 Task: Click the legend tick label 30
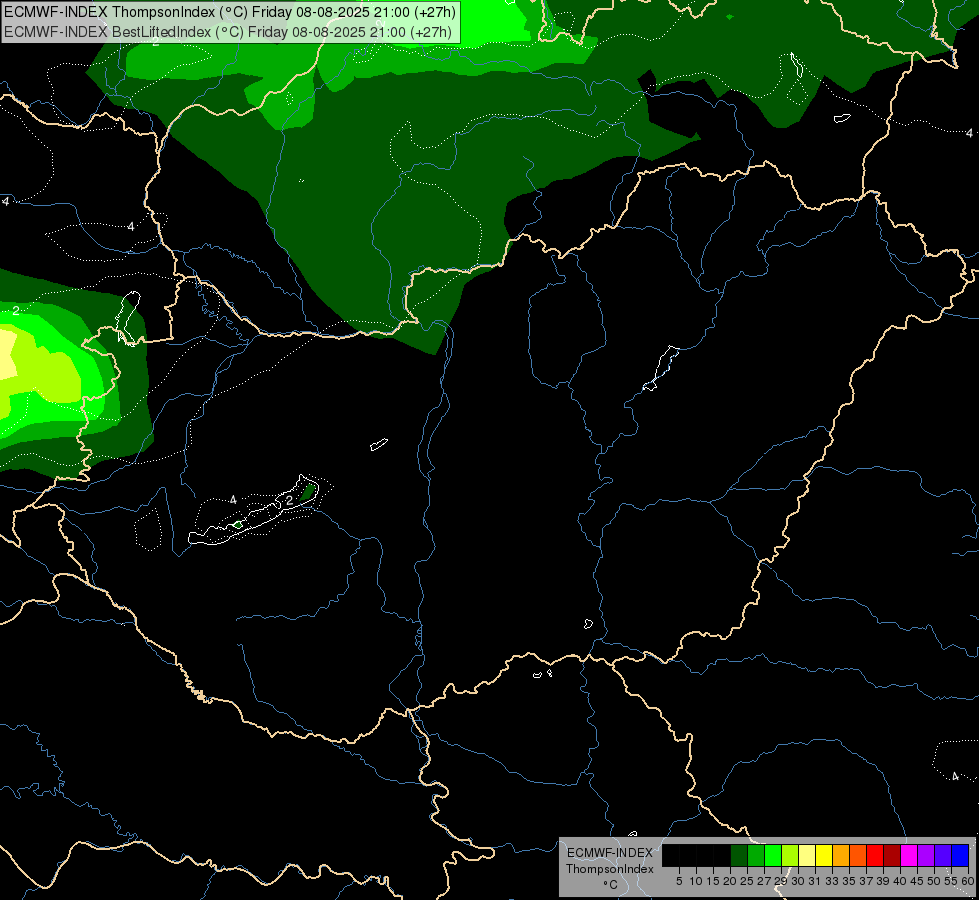pyautogui.click(x=798, y=881)
